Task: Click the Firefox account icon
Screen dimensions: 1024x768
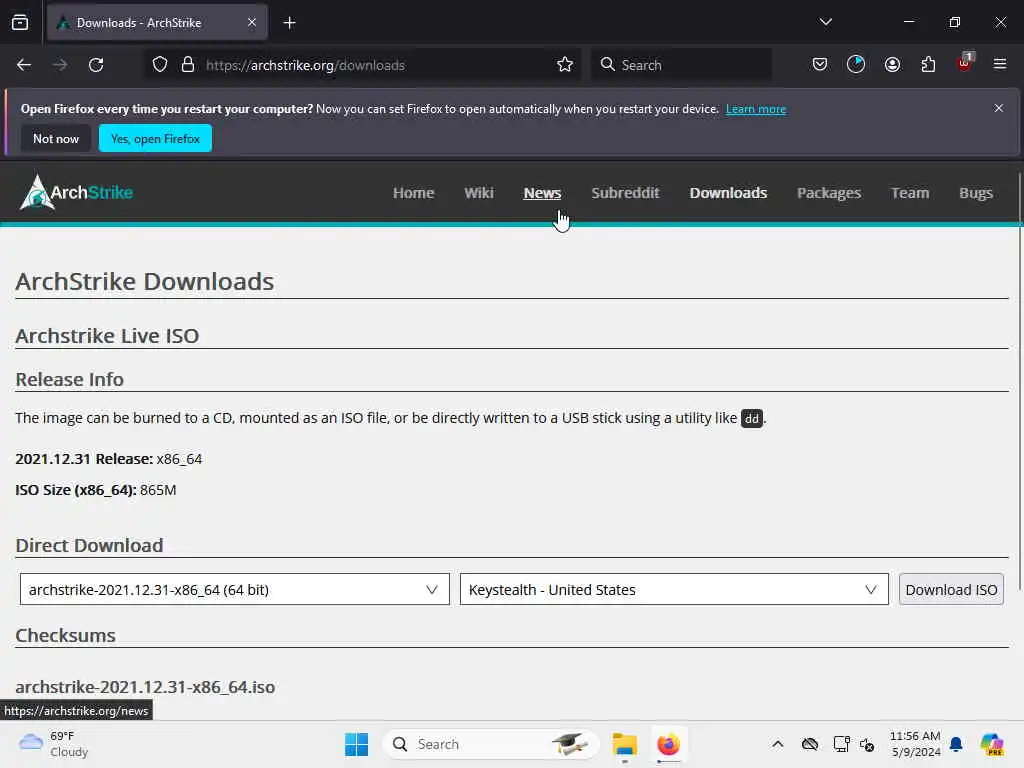Action: 892,65
